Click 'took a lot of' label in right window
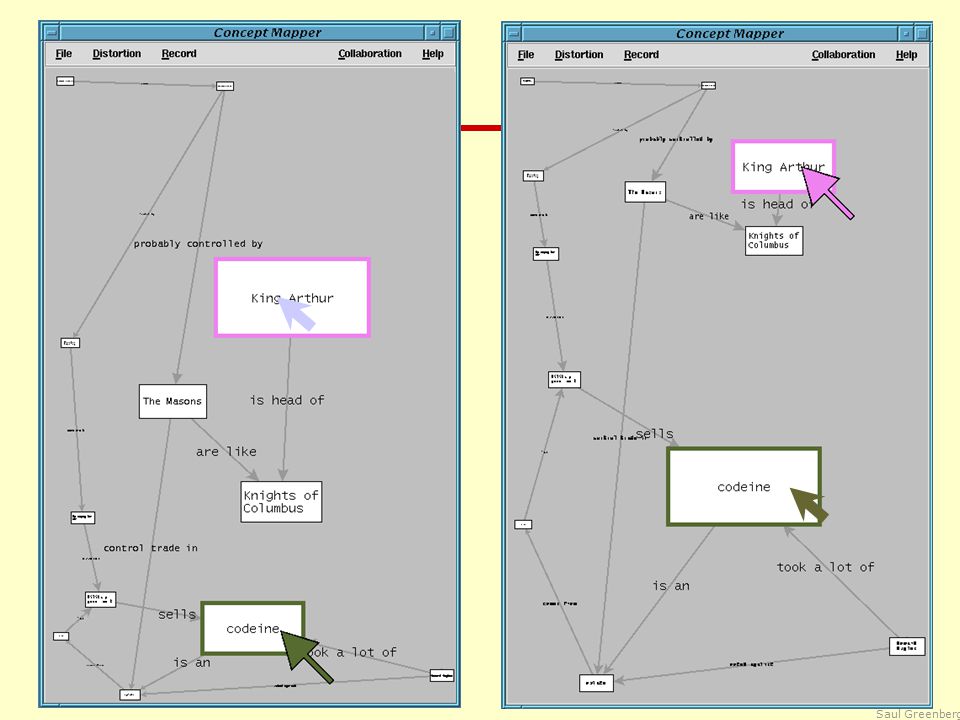The image size is (960, 720). tap(825, 568)
